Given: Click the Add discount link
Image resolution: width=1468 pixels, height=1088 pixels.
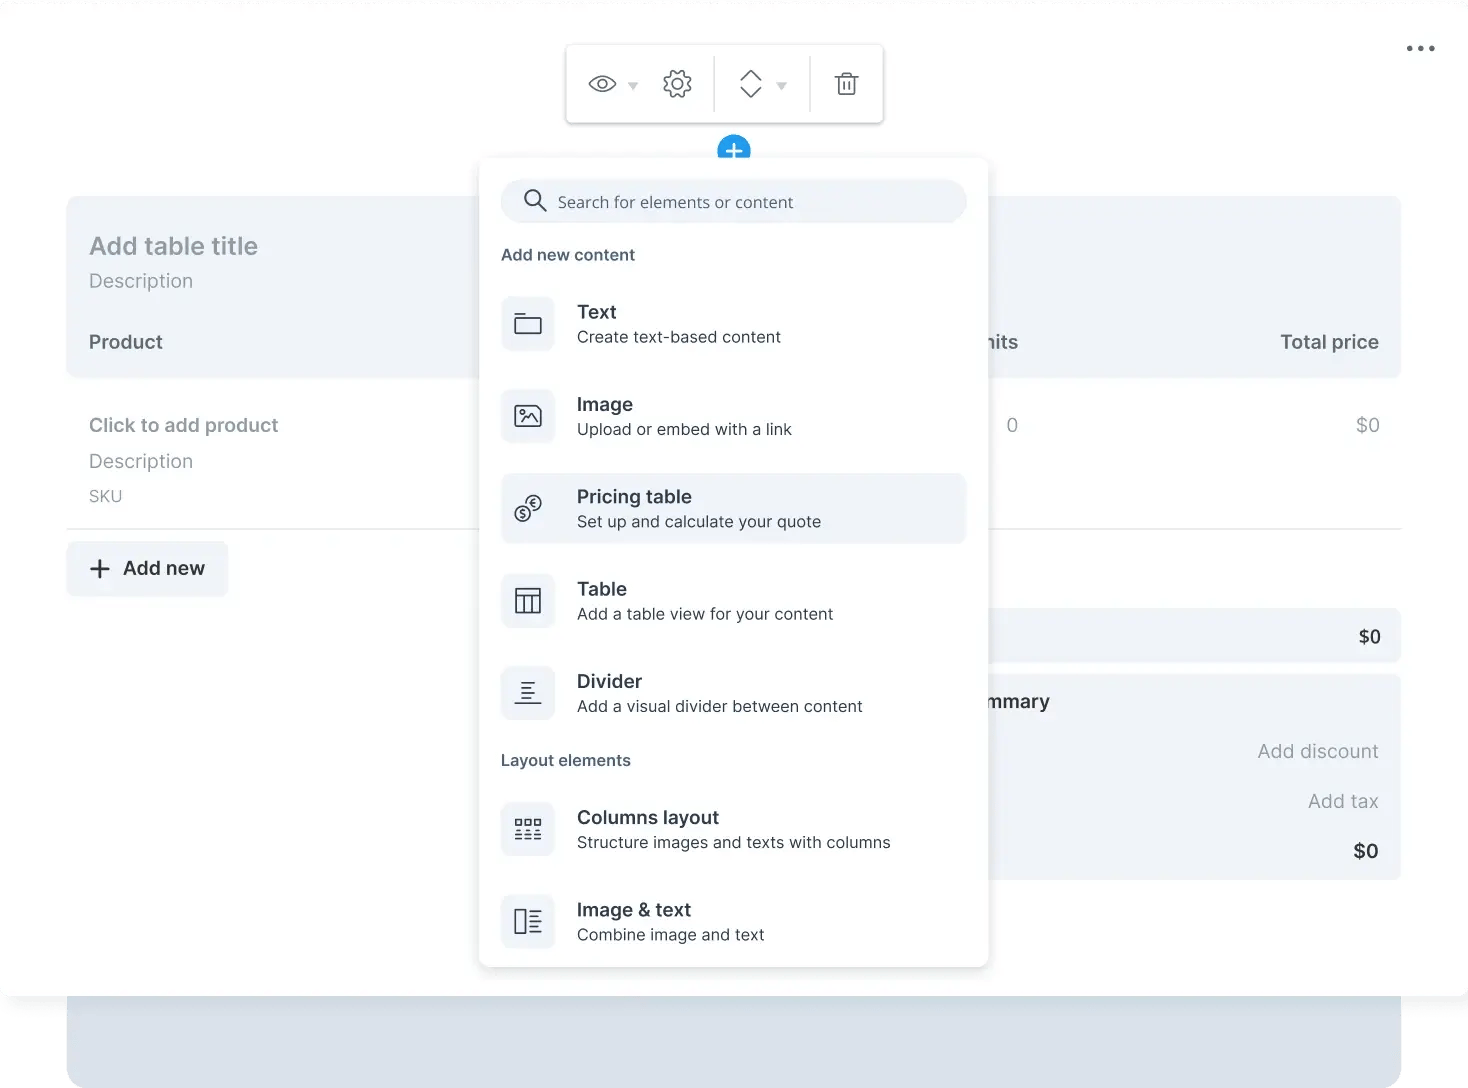Looking at the screenshot, I should [x=1317, y=751].
